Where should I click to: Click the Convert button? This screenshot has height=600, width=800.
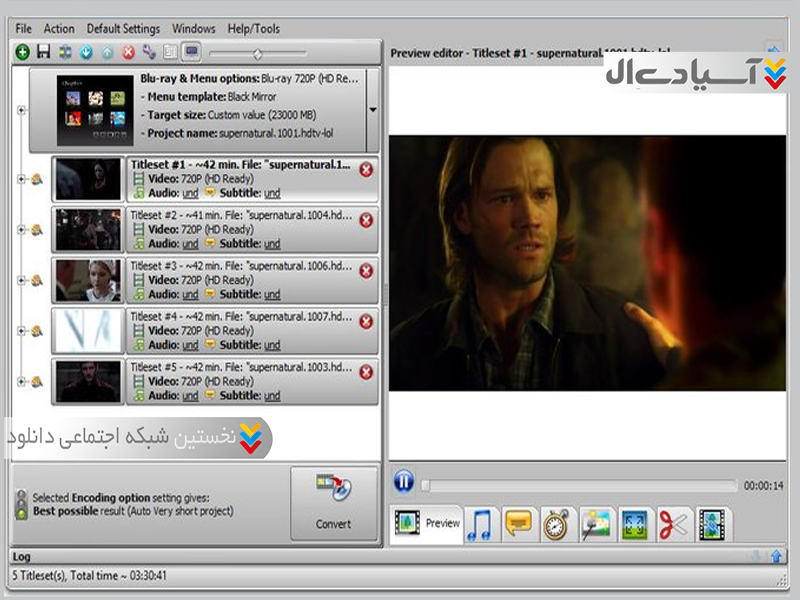[333, 504]
